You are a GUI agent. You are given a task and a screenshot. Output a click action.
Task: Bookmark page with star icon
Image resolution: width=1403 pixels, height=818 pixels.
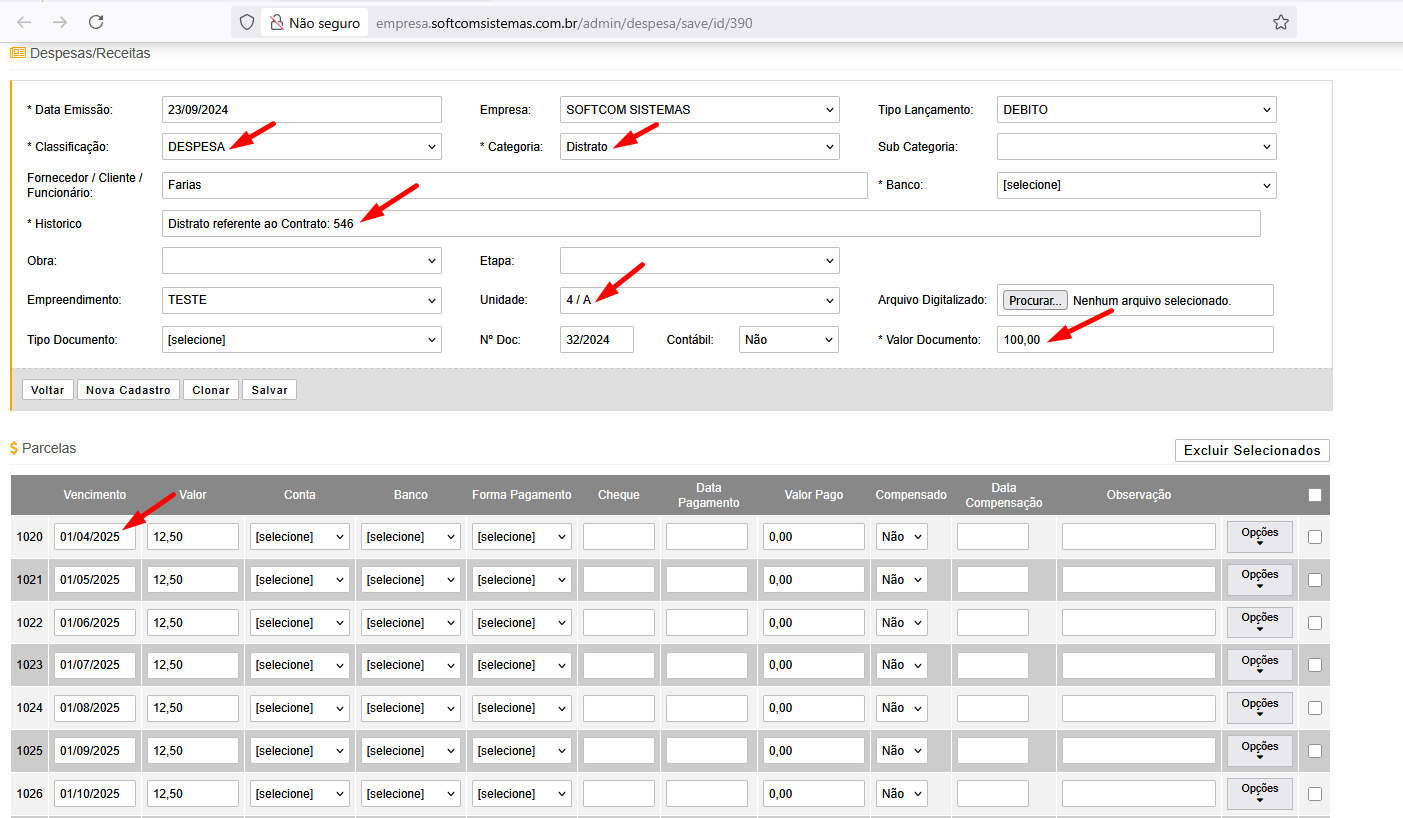click(1280, 22)
